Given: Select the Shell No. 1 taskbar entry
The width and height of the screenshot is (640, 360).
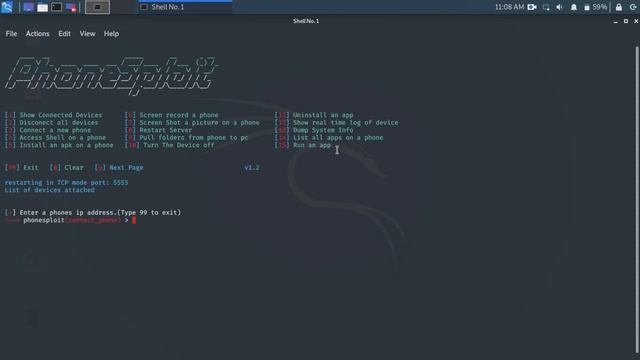Looking at the screenshot, I should (185, 7).
